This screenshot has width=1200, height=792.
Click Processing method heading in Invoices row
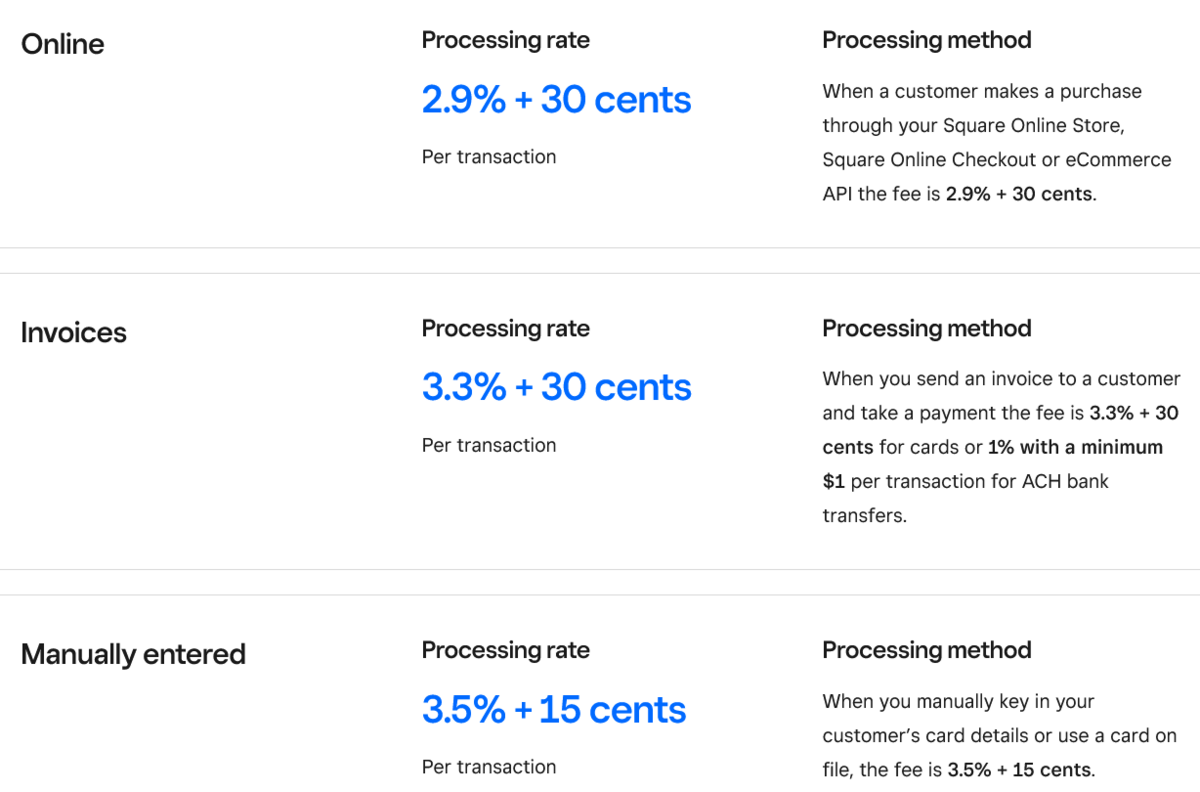926,328
